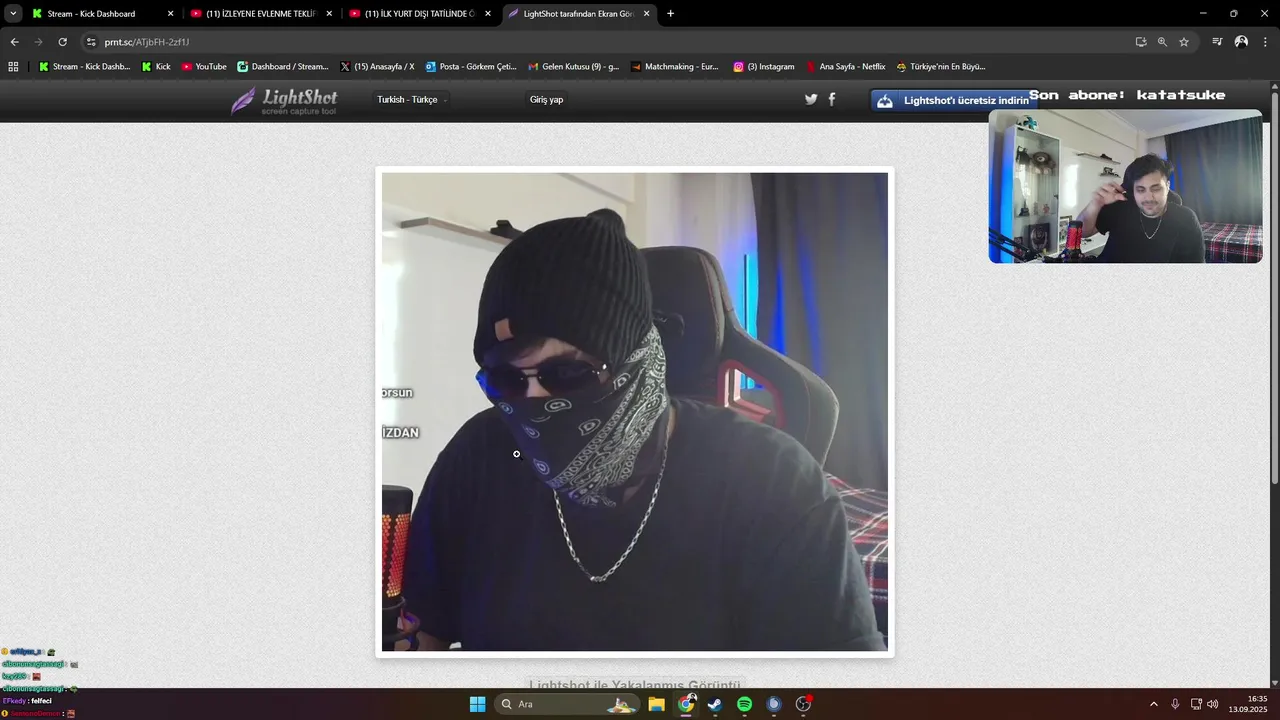Image resolution: width=1280 pixels, height=720 pixels.
Task: Show hidden system tray icons chevron
Action: [x=1153, y=704]
